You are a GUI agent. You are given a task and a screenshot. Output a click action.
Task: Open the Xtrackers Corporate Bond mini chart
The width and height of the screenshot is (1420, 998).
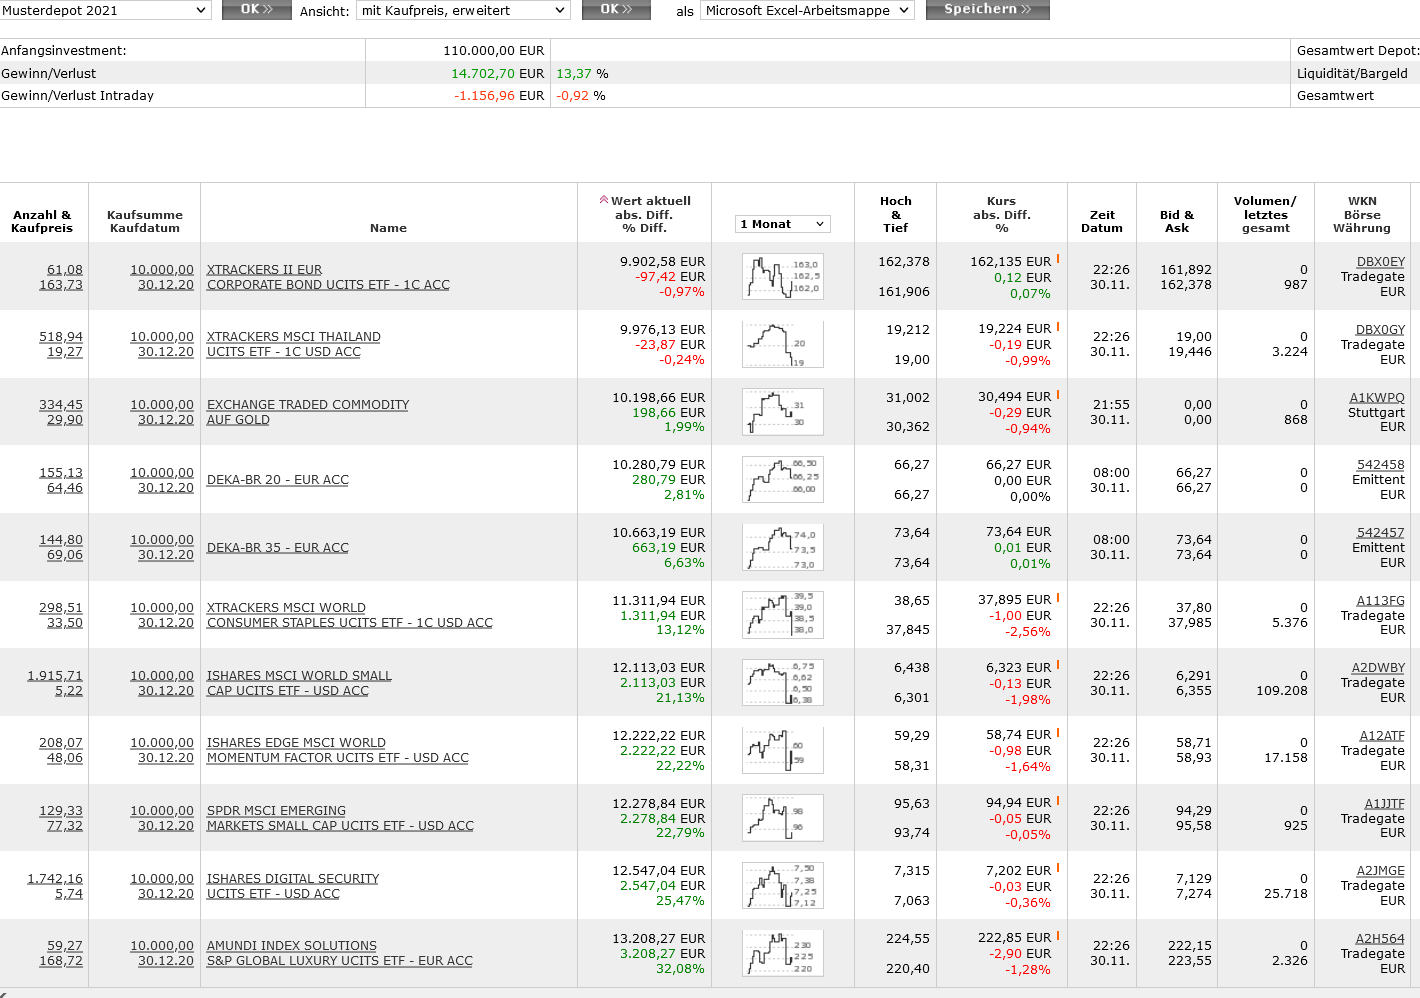(782, 277)
